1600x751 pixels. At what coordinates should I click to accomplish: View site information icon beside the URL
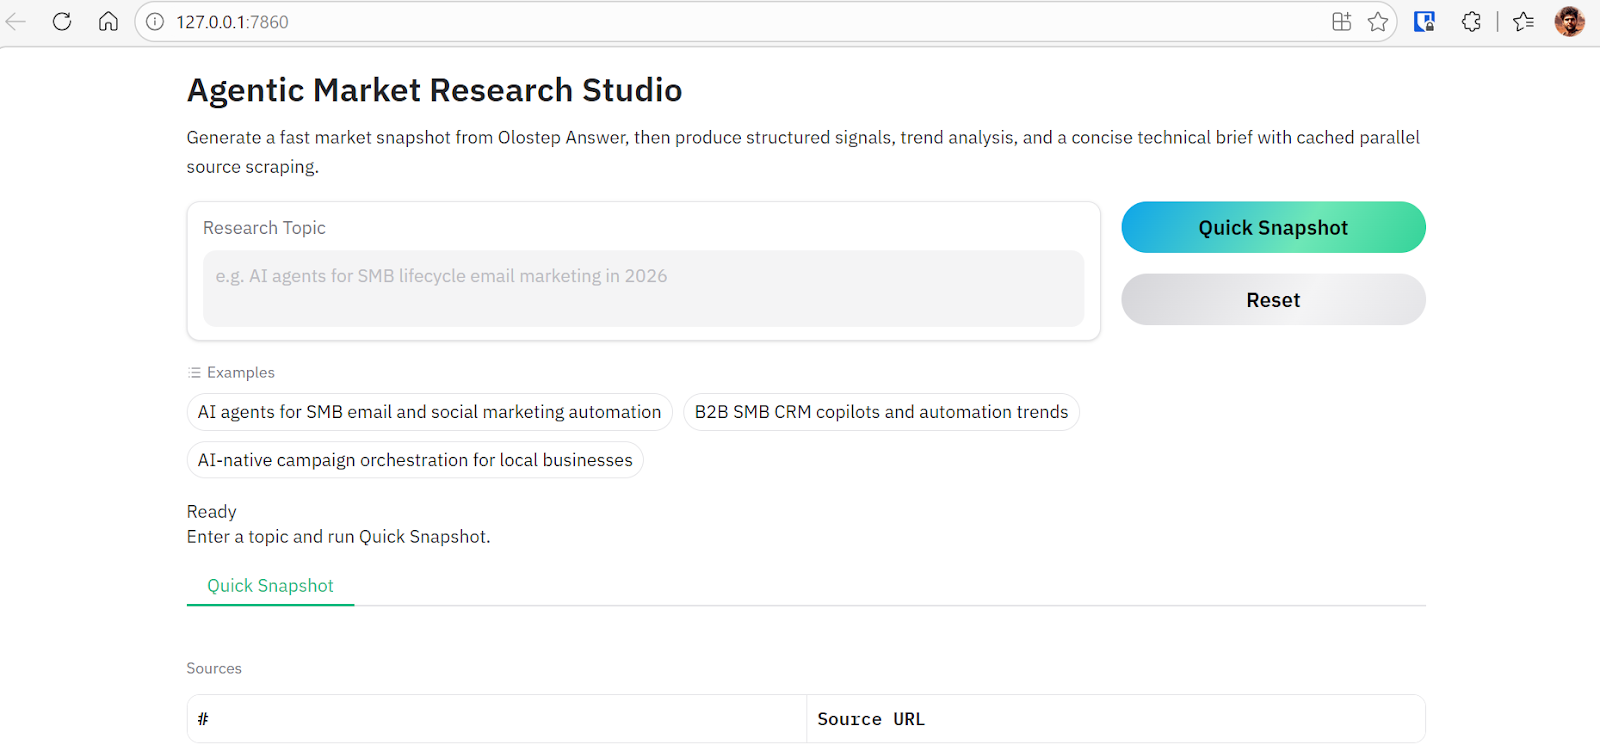155,22
